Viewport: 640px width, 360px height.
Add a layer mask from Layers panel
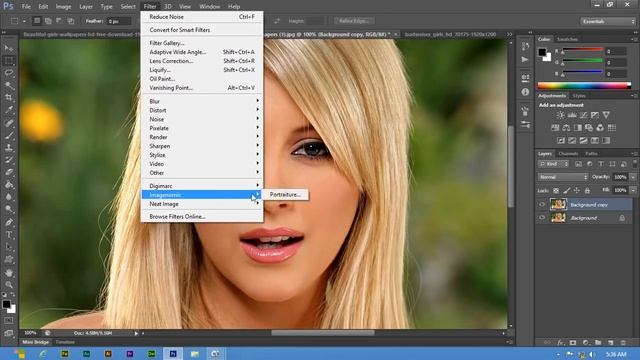click(573, 342)
